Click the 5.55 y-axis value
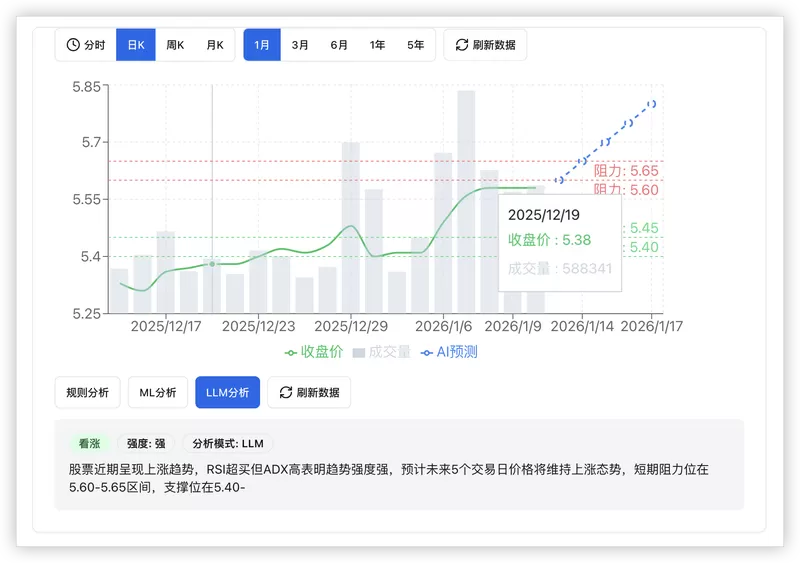This screenshot has width=800, height=563. point(86,200)
